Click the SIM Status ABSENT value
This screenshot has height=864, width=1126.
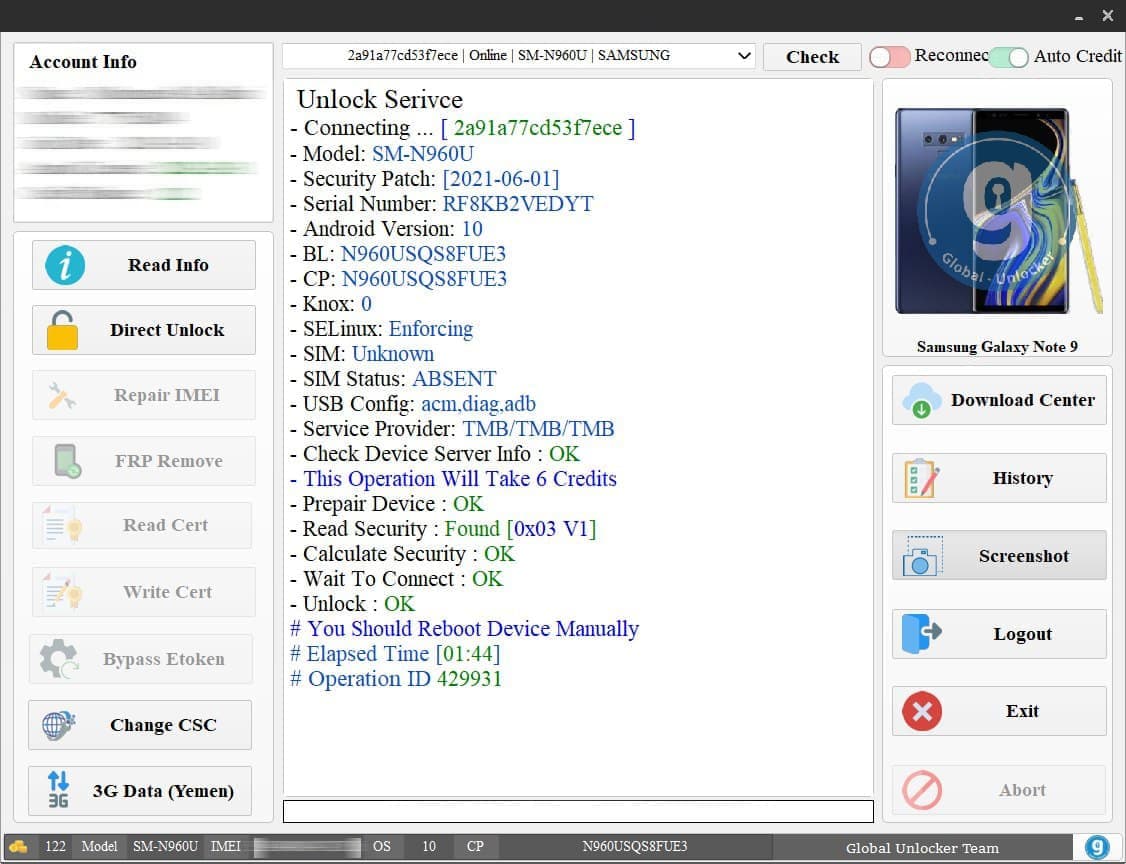(454, 379)
